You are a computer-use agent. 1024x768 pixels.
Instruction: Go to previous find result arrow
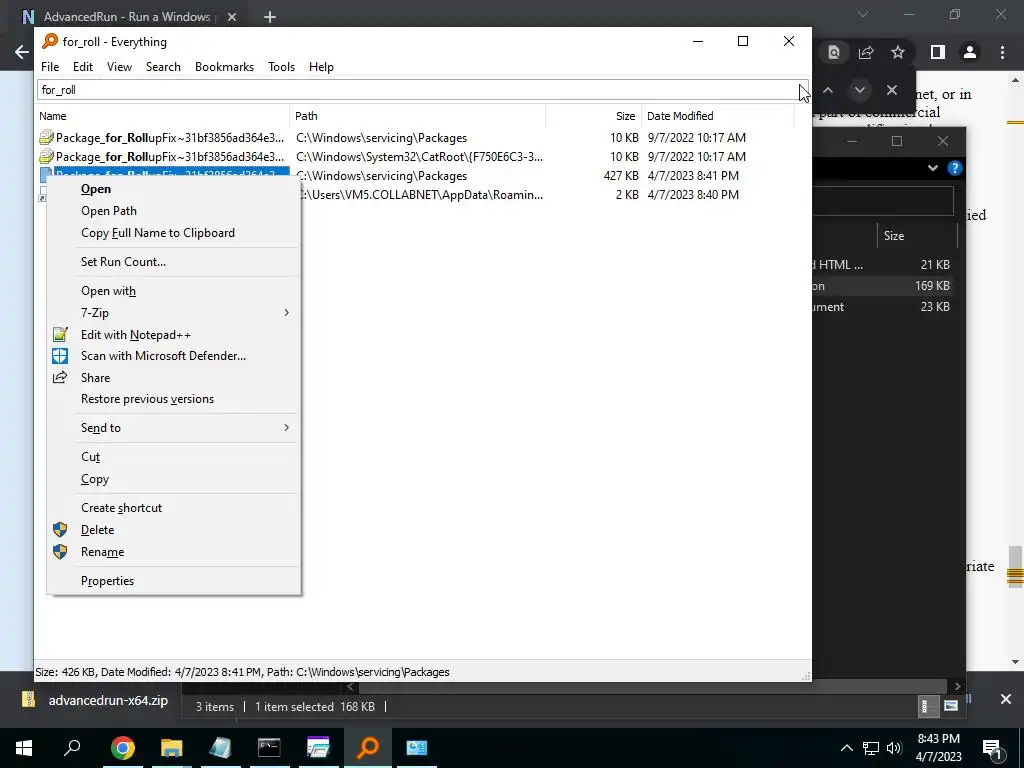pyautogui.click(x=828, y=90)
